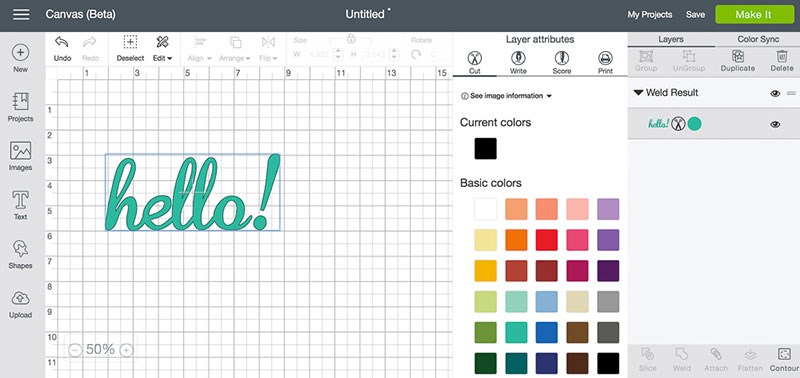The width and height of the screenshot is (800, 378).
Task: Zoom in with plus button
Action: [126, 350]
